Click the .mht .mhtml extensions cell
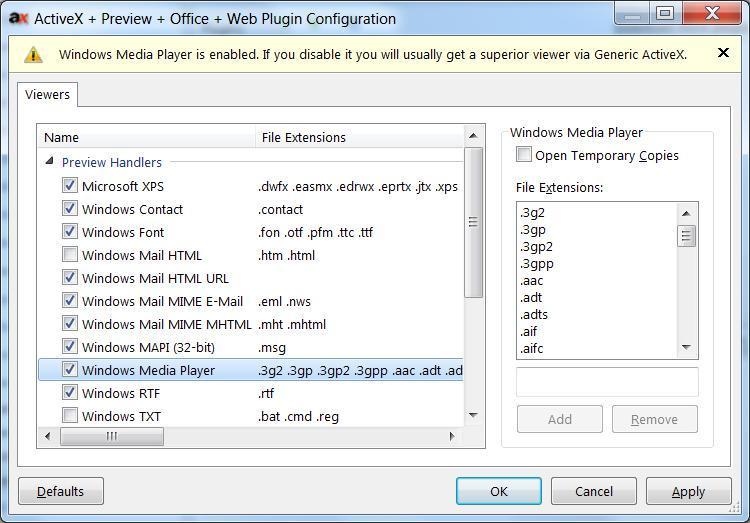Viewport: 750px width, 523px height. click(x=292, y=324)
